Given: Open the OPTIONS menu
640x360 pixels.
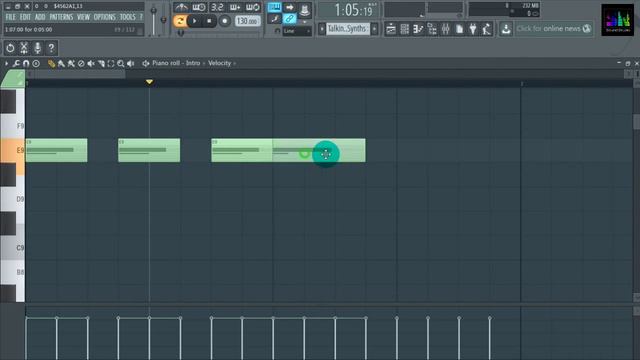Looking at the screenshot, I should tap(105, 17).
